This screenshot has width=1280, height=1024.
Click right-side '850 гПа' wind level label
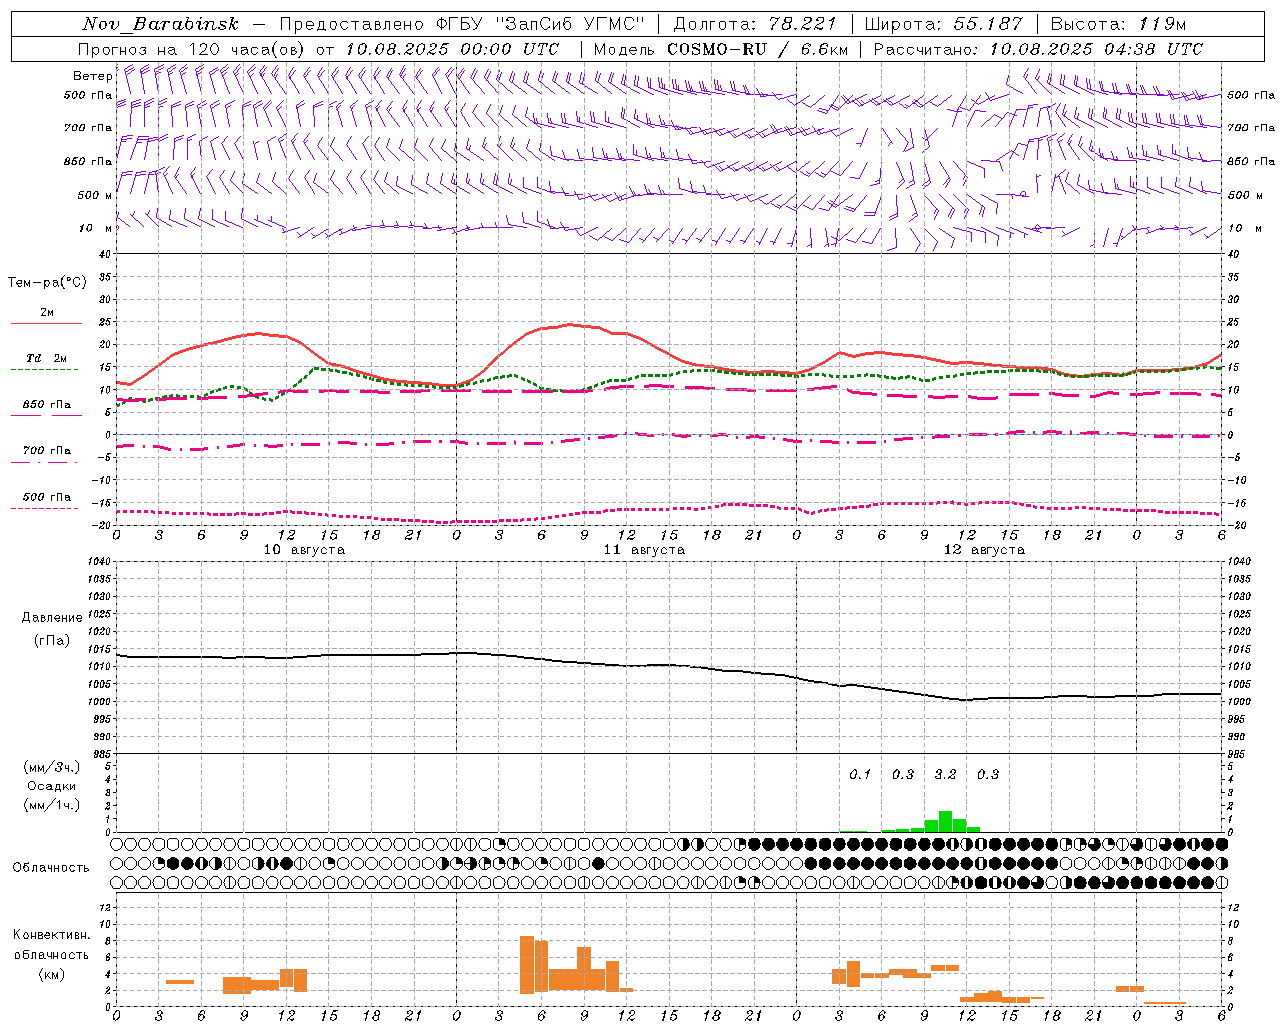point(1251,161)
